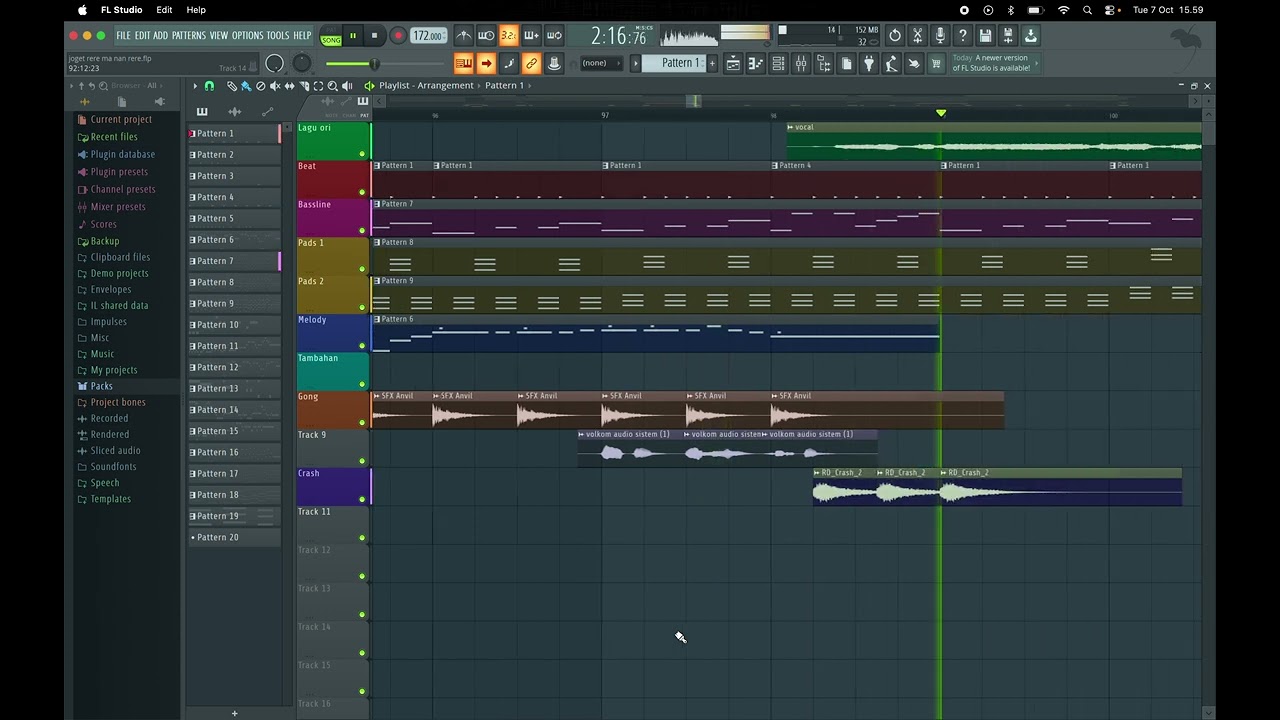This screenshot has height=720, width=1280.
Task: Click the red record button
Action: tap(397, 36)
